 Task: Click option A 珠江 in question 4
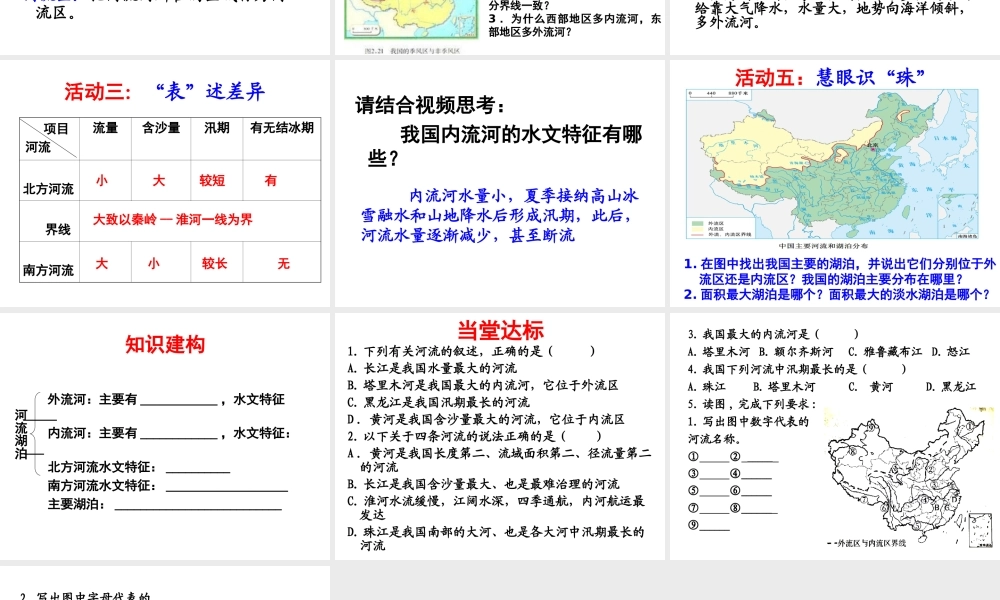click(706, 387)
